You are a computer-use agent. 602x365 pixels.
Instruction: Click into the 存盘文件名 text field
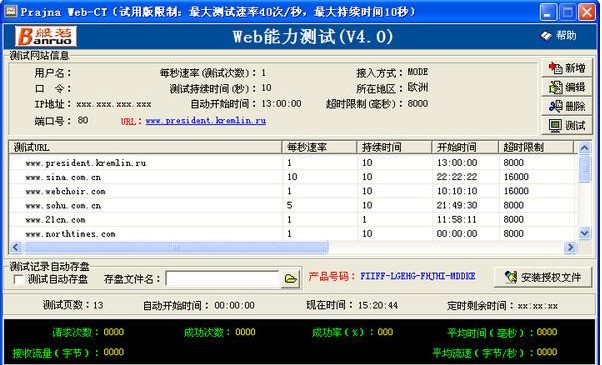coord(223,279)
